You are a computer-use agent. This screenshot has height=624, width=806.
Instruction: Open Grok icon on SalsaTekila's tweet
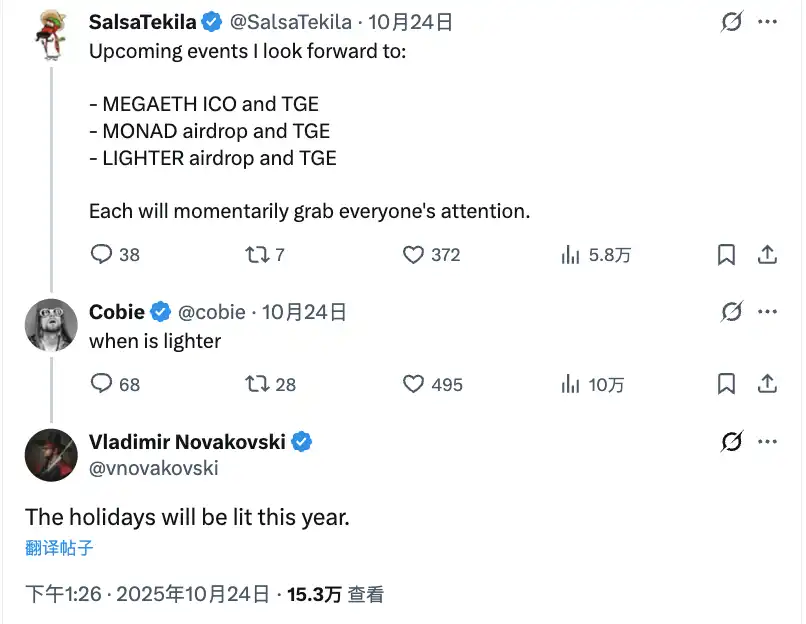click(732, 22)
